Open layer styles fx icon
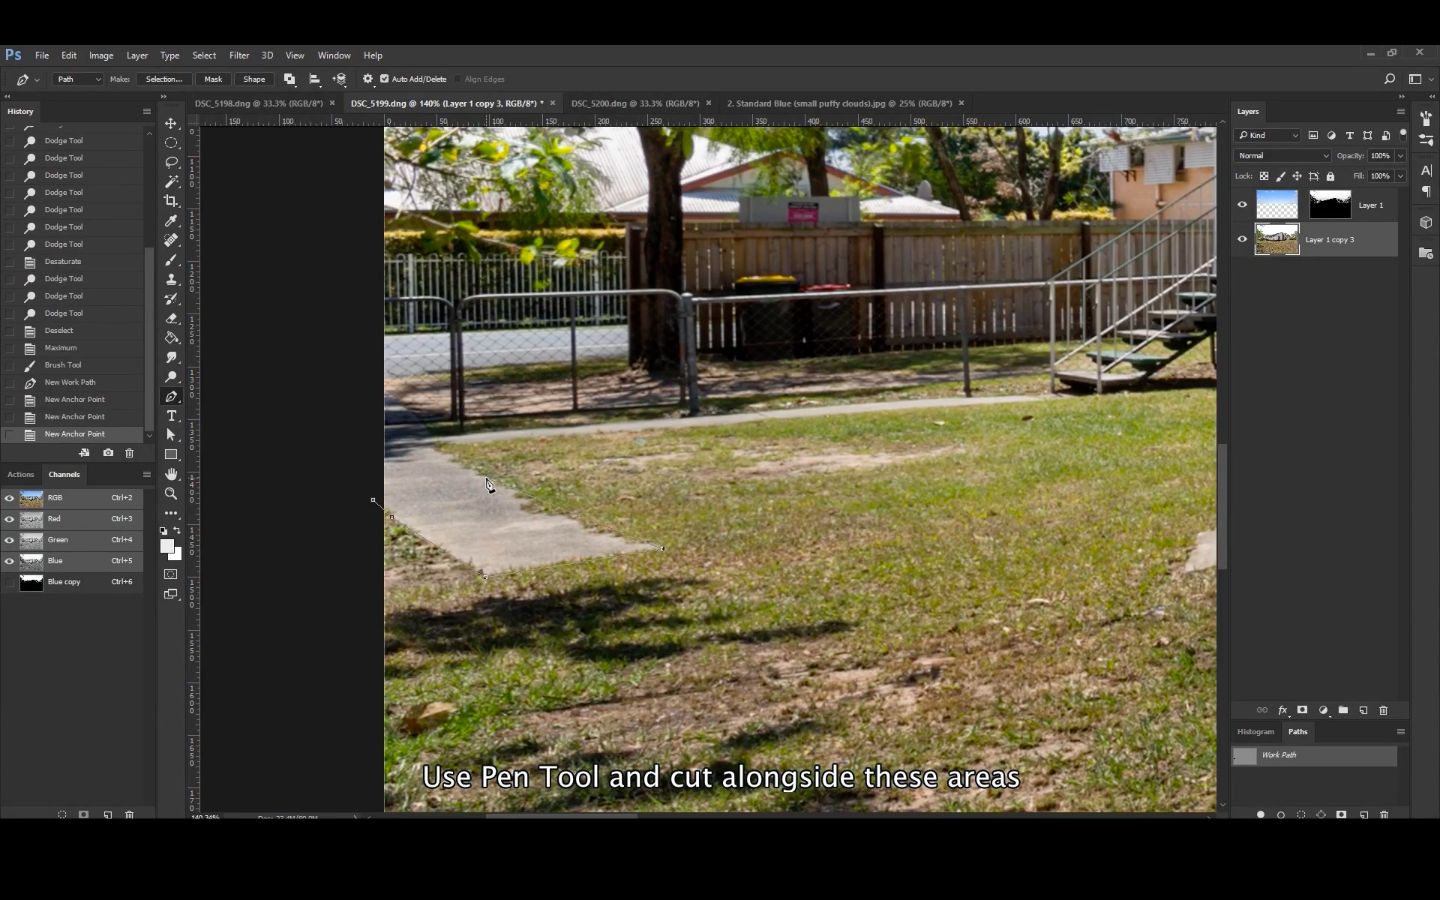 1282,710
